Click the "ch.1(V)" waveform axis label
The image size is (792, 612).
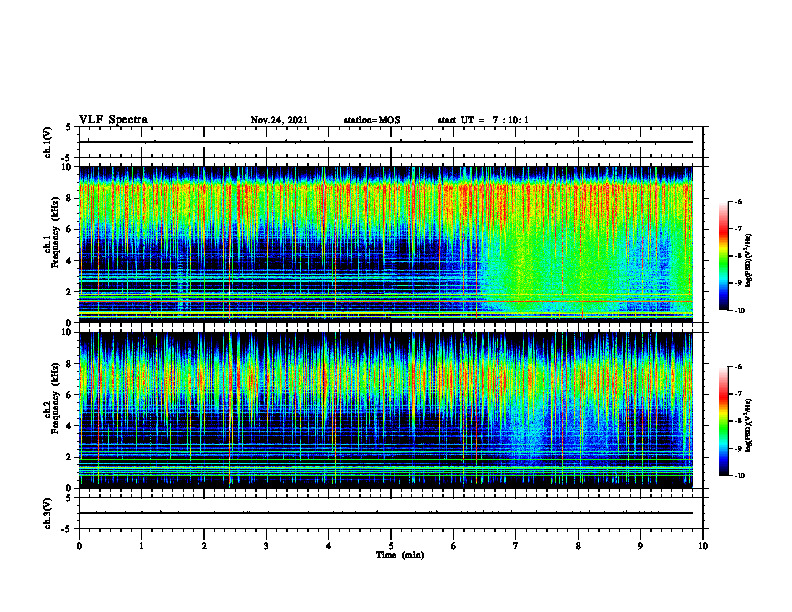(48, 142)
